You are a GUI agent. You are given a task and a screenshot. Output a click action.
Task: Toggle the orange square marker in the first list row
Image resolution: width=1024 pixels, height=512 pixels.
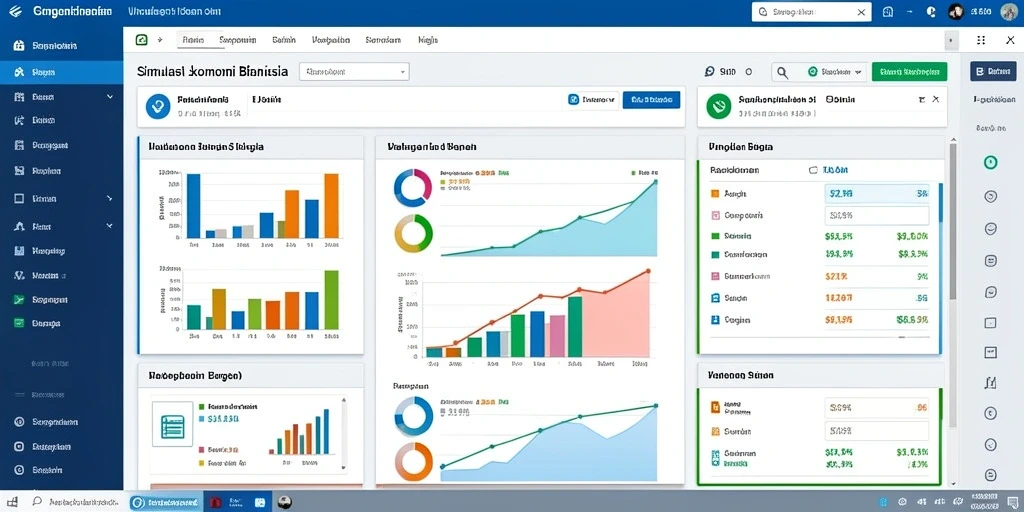[714, 194]
